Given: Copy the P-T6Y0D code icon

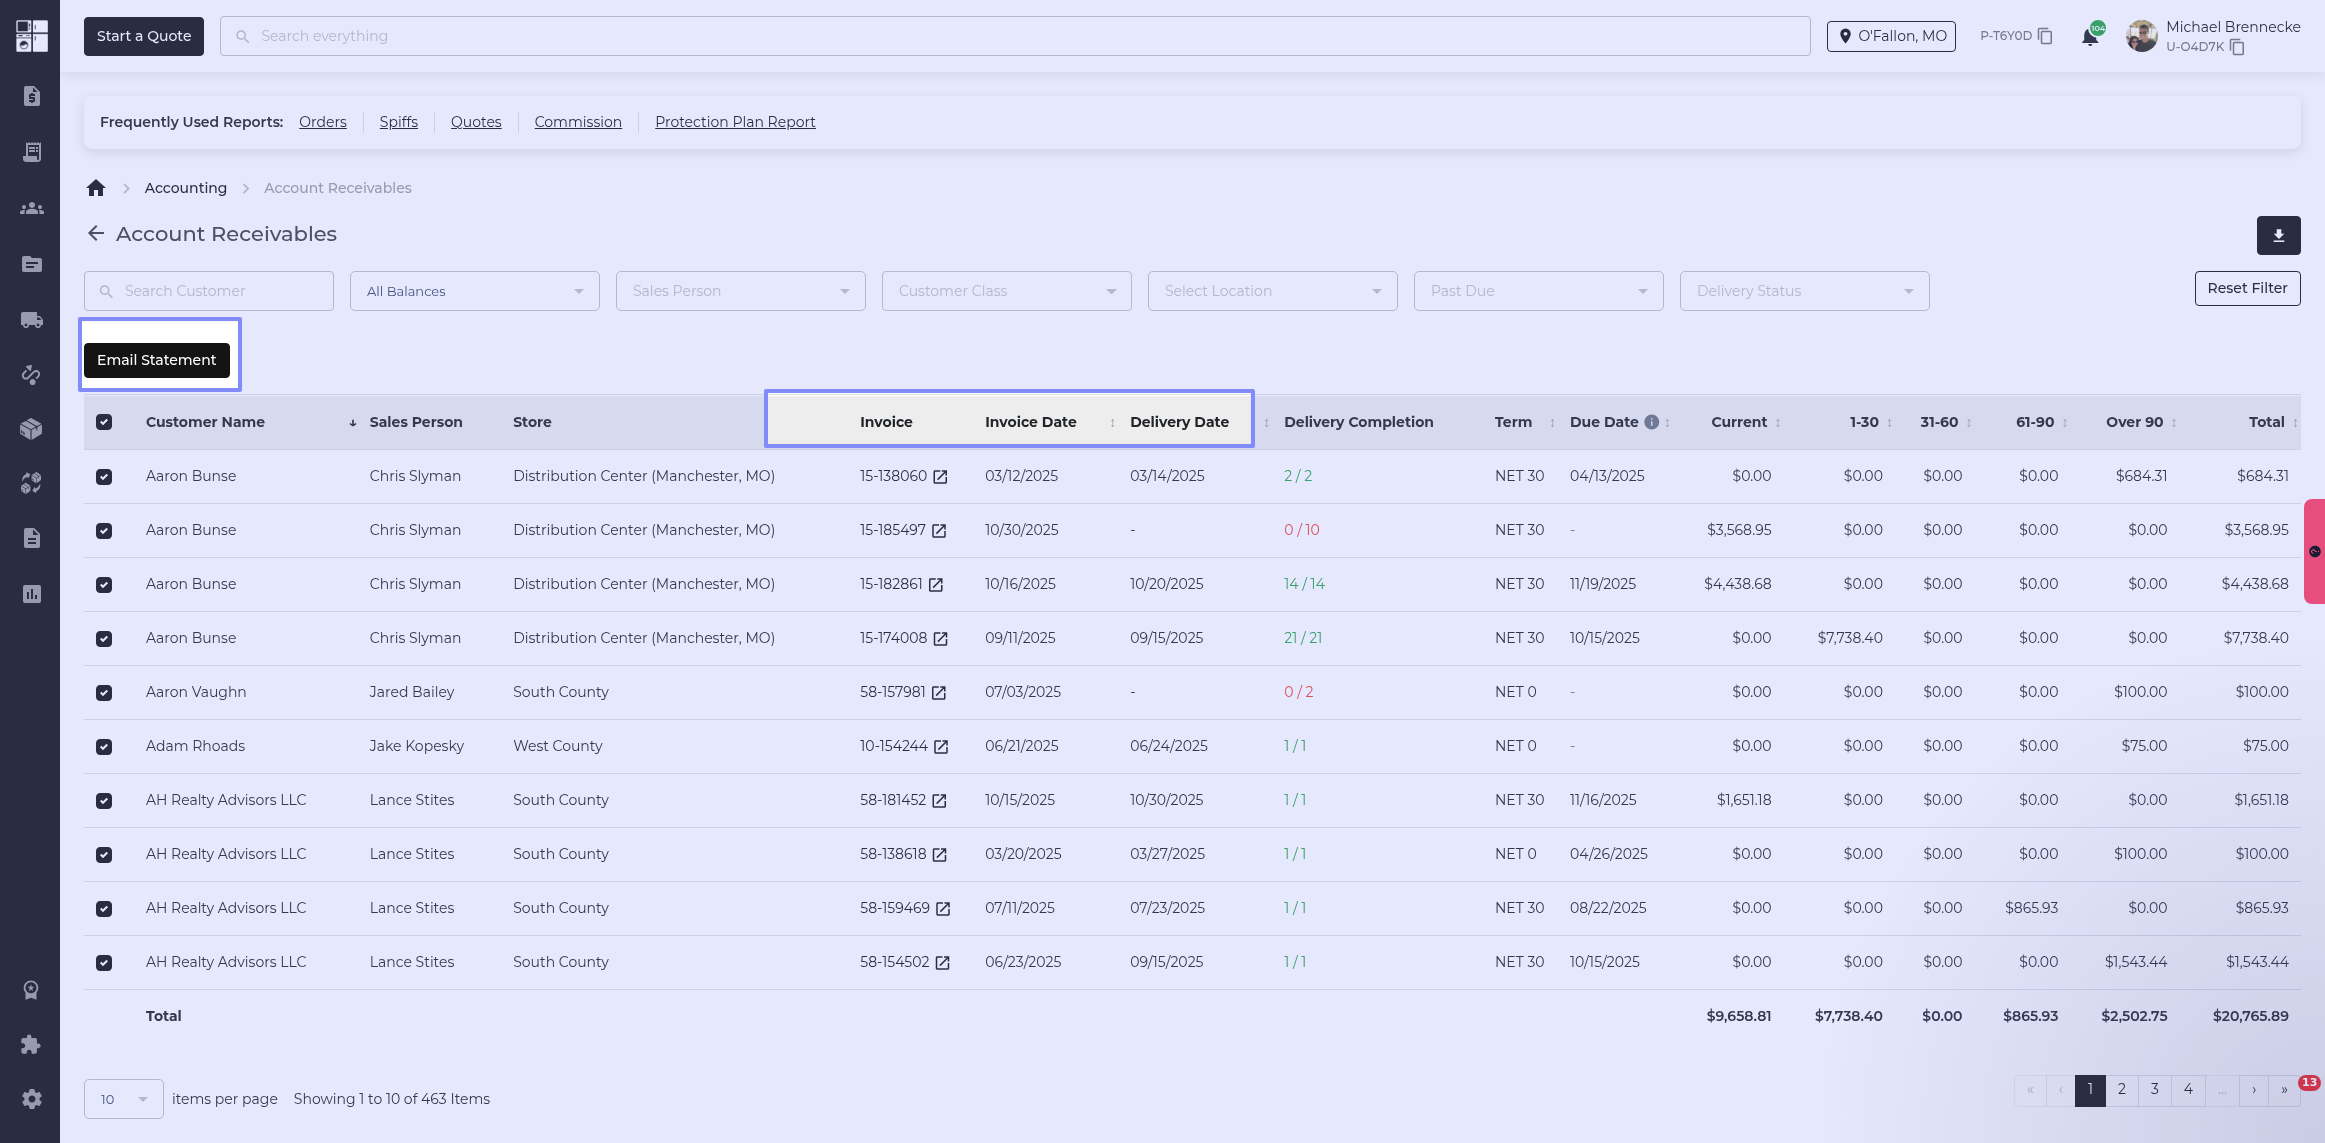Looking at the screenshot, I should click(x=2045, y=36).
